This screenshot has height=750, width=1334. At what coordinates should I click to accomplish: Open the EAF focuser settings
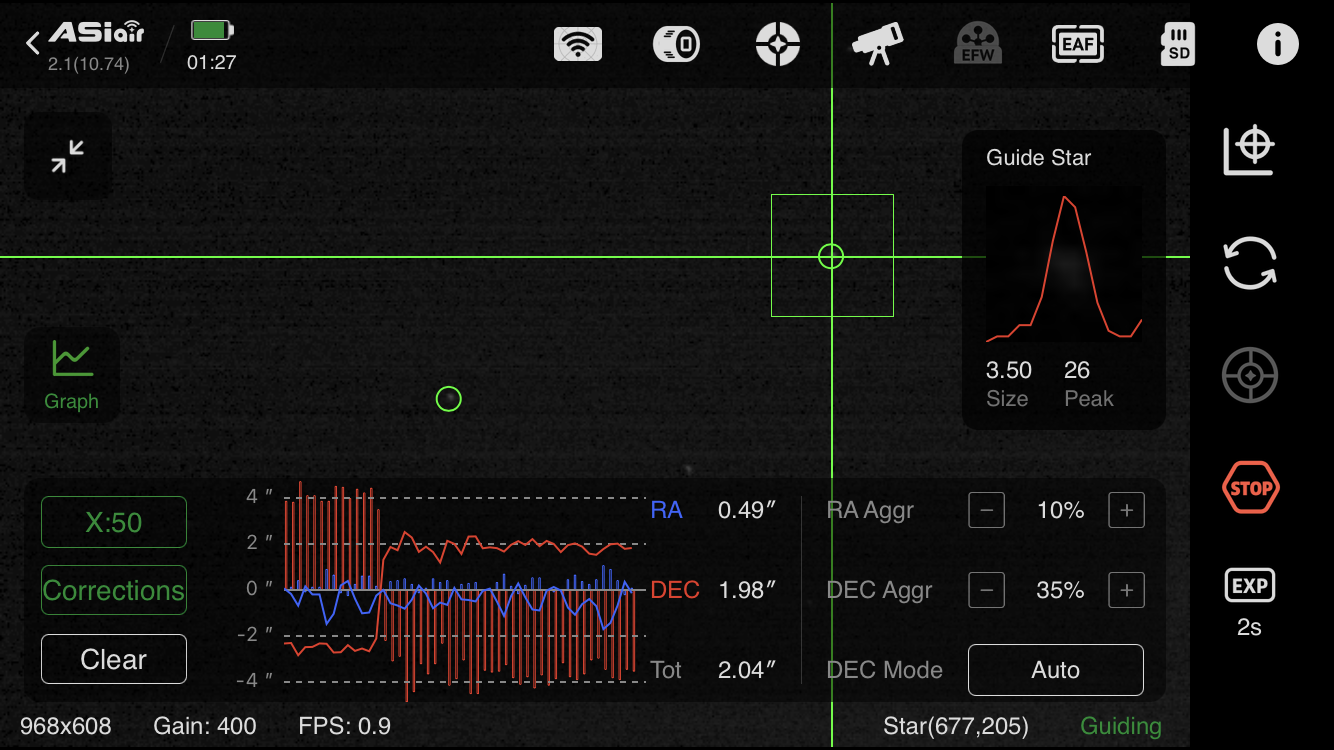(1077, 44)
